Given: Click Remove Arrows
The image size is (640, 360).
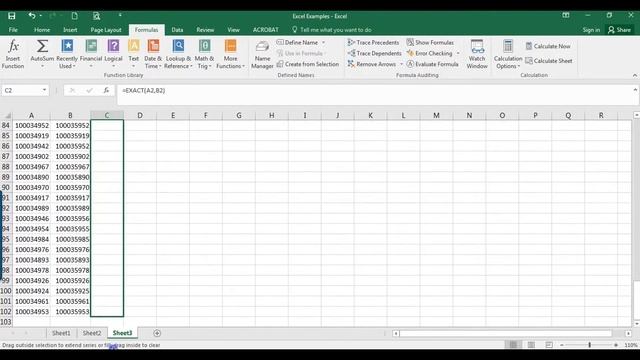Looking at the screenshot, I should tap(372, 64).
